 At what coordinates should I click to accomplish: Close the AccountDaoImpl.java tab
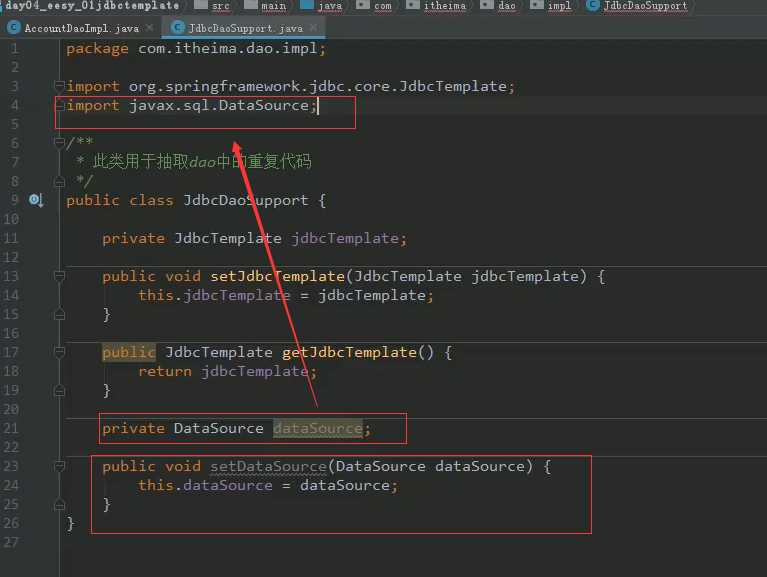click(150, 28)
